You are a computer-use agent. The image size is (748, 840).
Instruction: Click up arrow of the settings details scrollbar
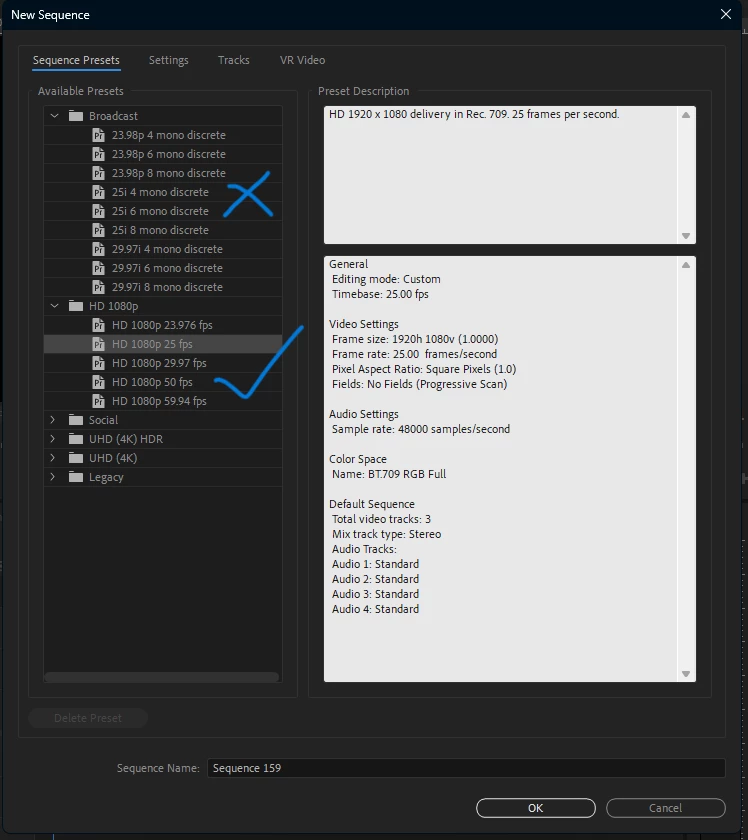click(686, 265)
